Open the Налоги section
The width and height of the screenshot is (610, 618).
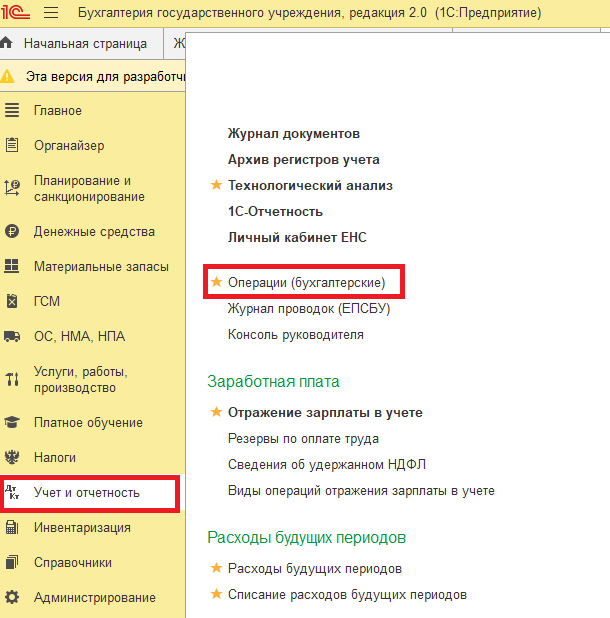tap(55, 458)
